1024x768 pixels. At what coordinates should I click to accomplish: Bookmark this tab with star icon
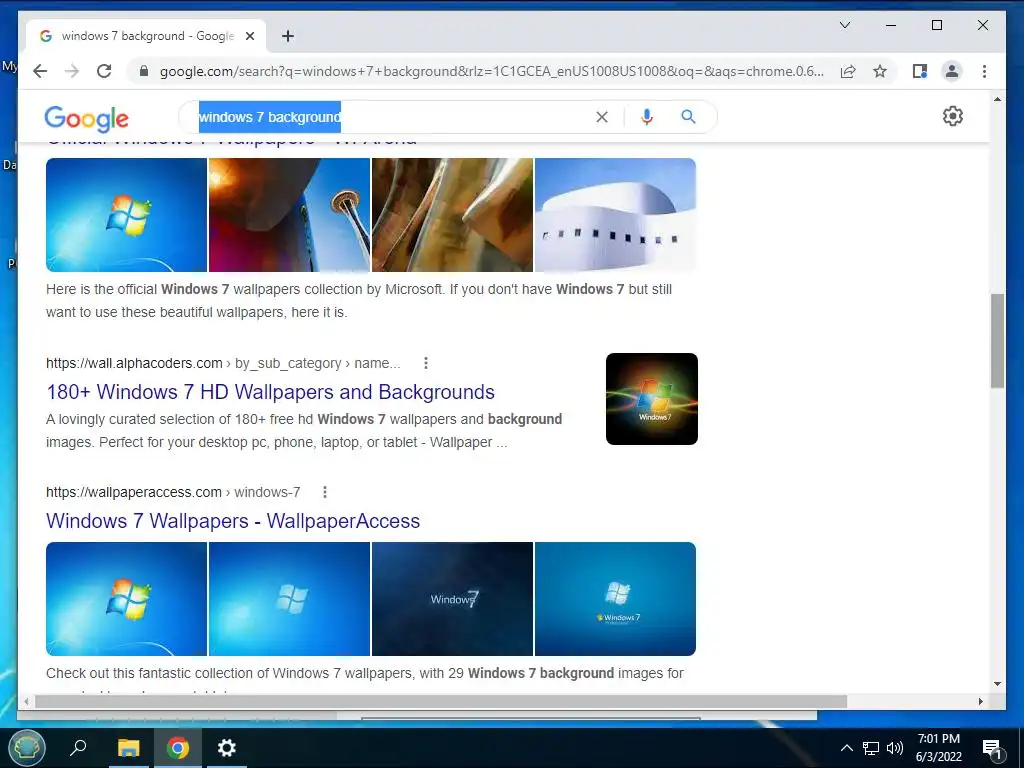(x=880, y=71)
